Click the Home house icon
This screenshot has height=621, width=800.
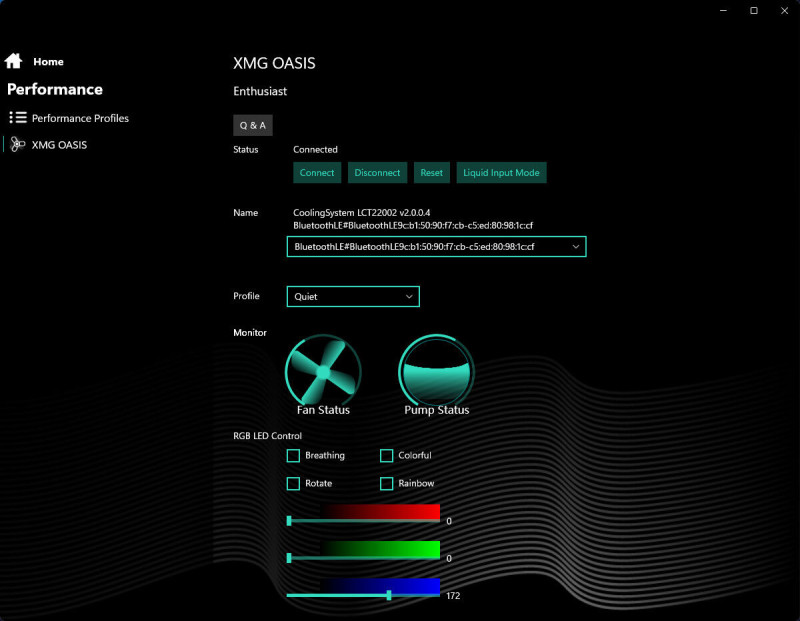pyautogui.click(x=13, y=61)
